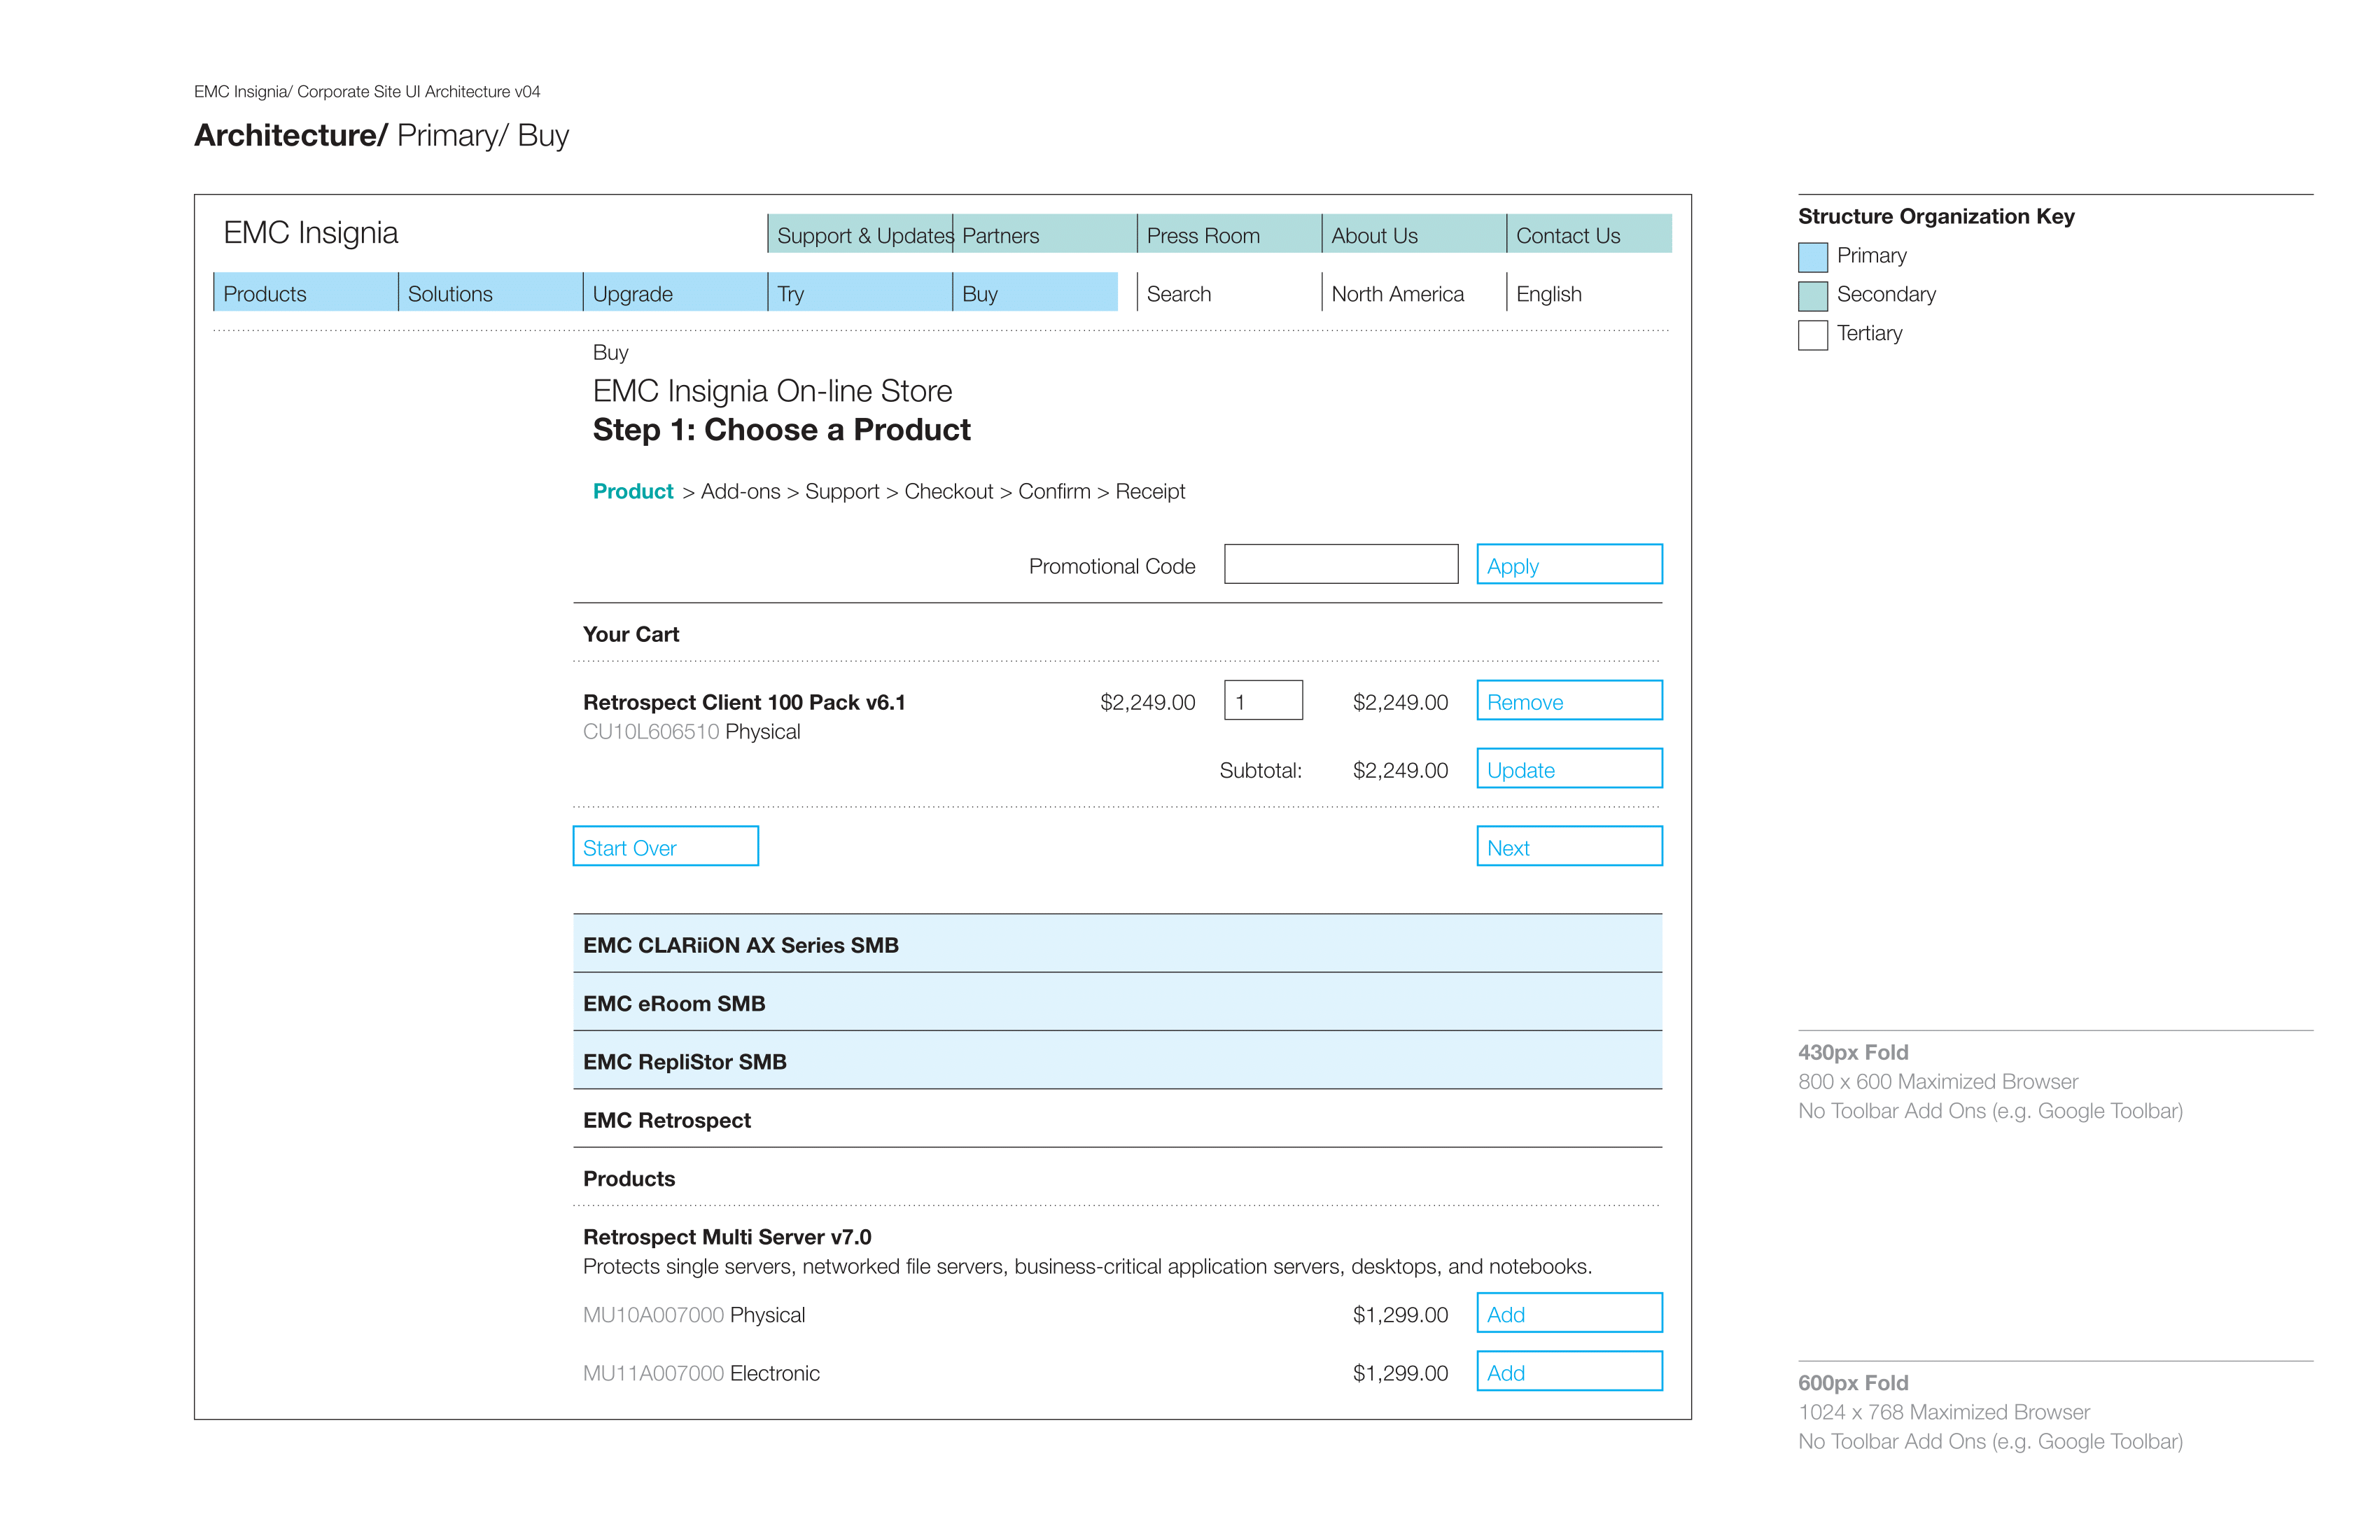Edit the cart quantity field showing 1

[x=1264, y=700]
